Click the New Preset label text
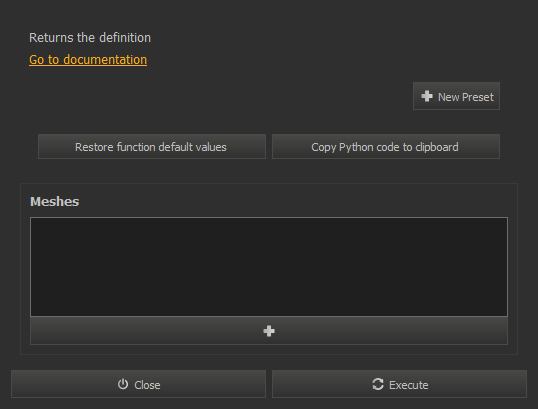 tap(466, 97)
